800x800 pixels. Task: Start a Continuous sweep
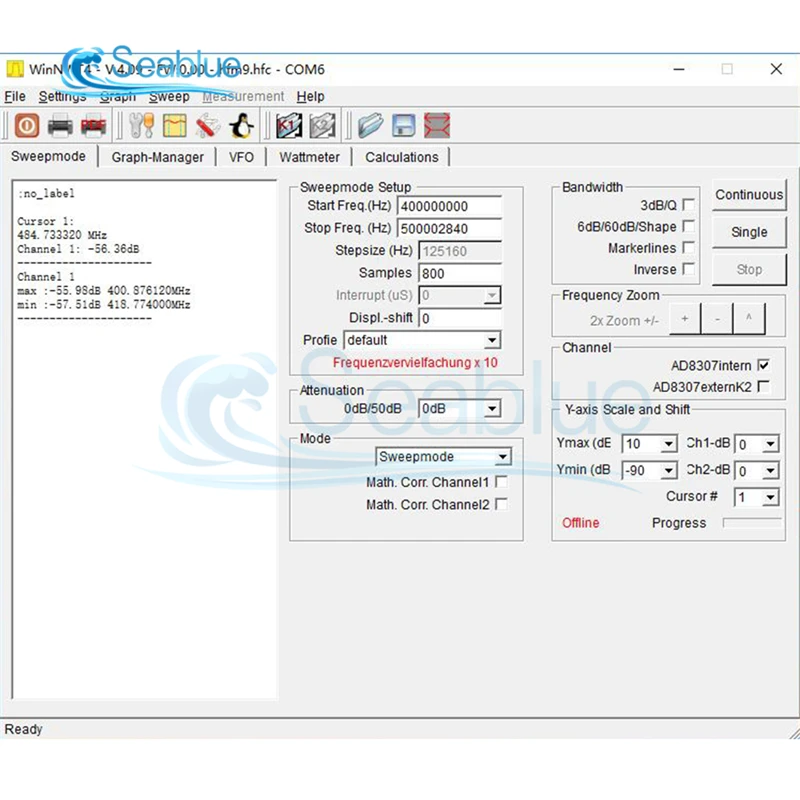[x=749, y=195]
